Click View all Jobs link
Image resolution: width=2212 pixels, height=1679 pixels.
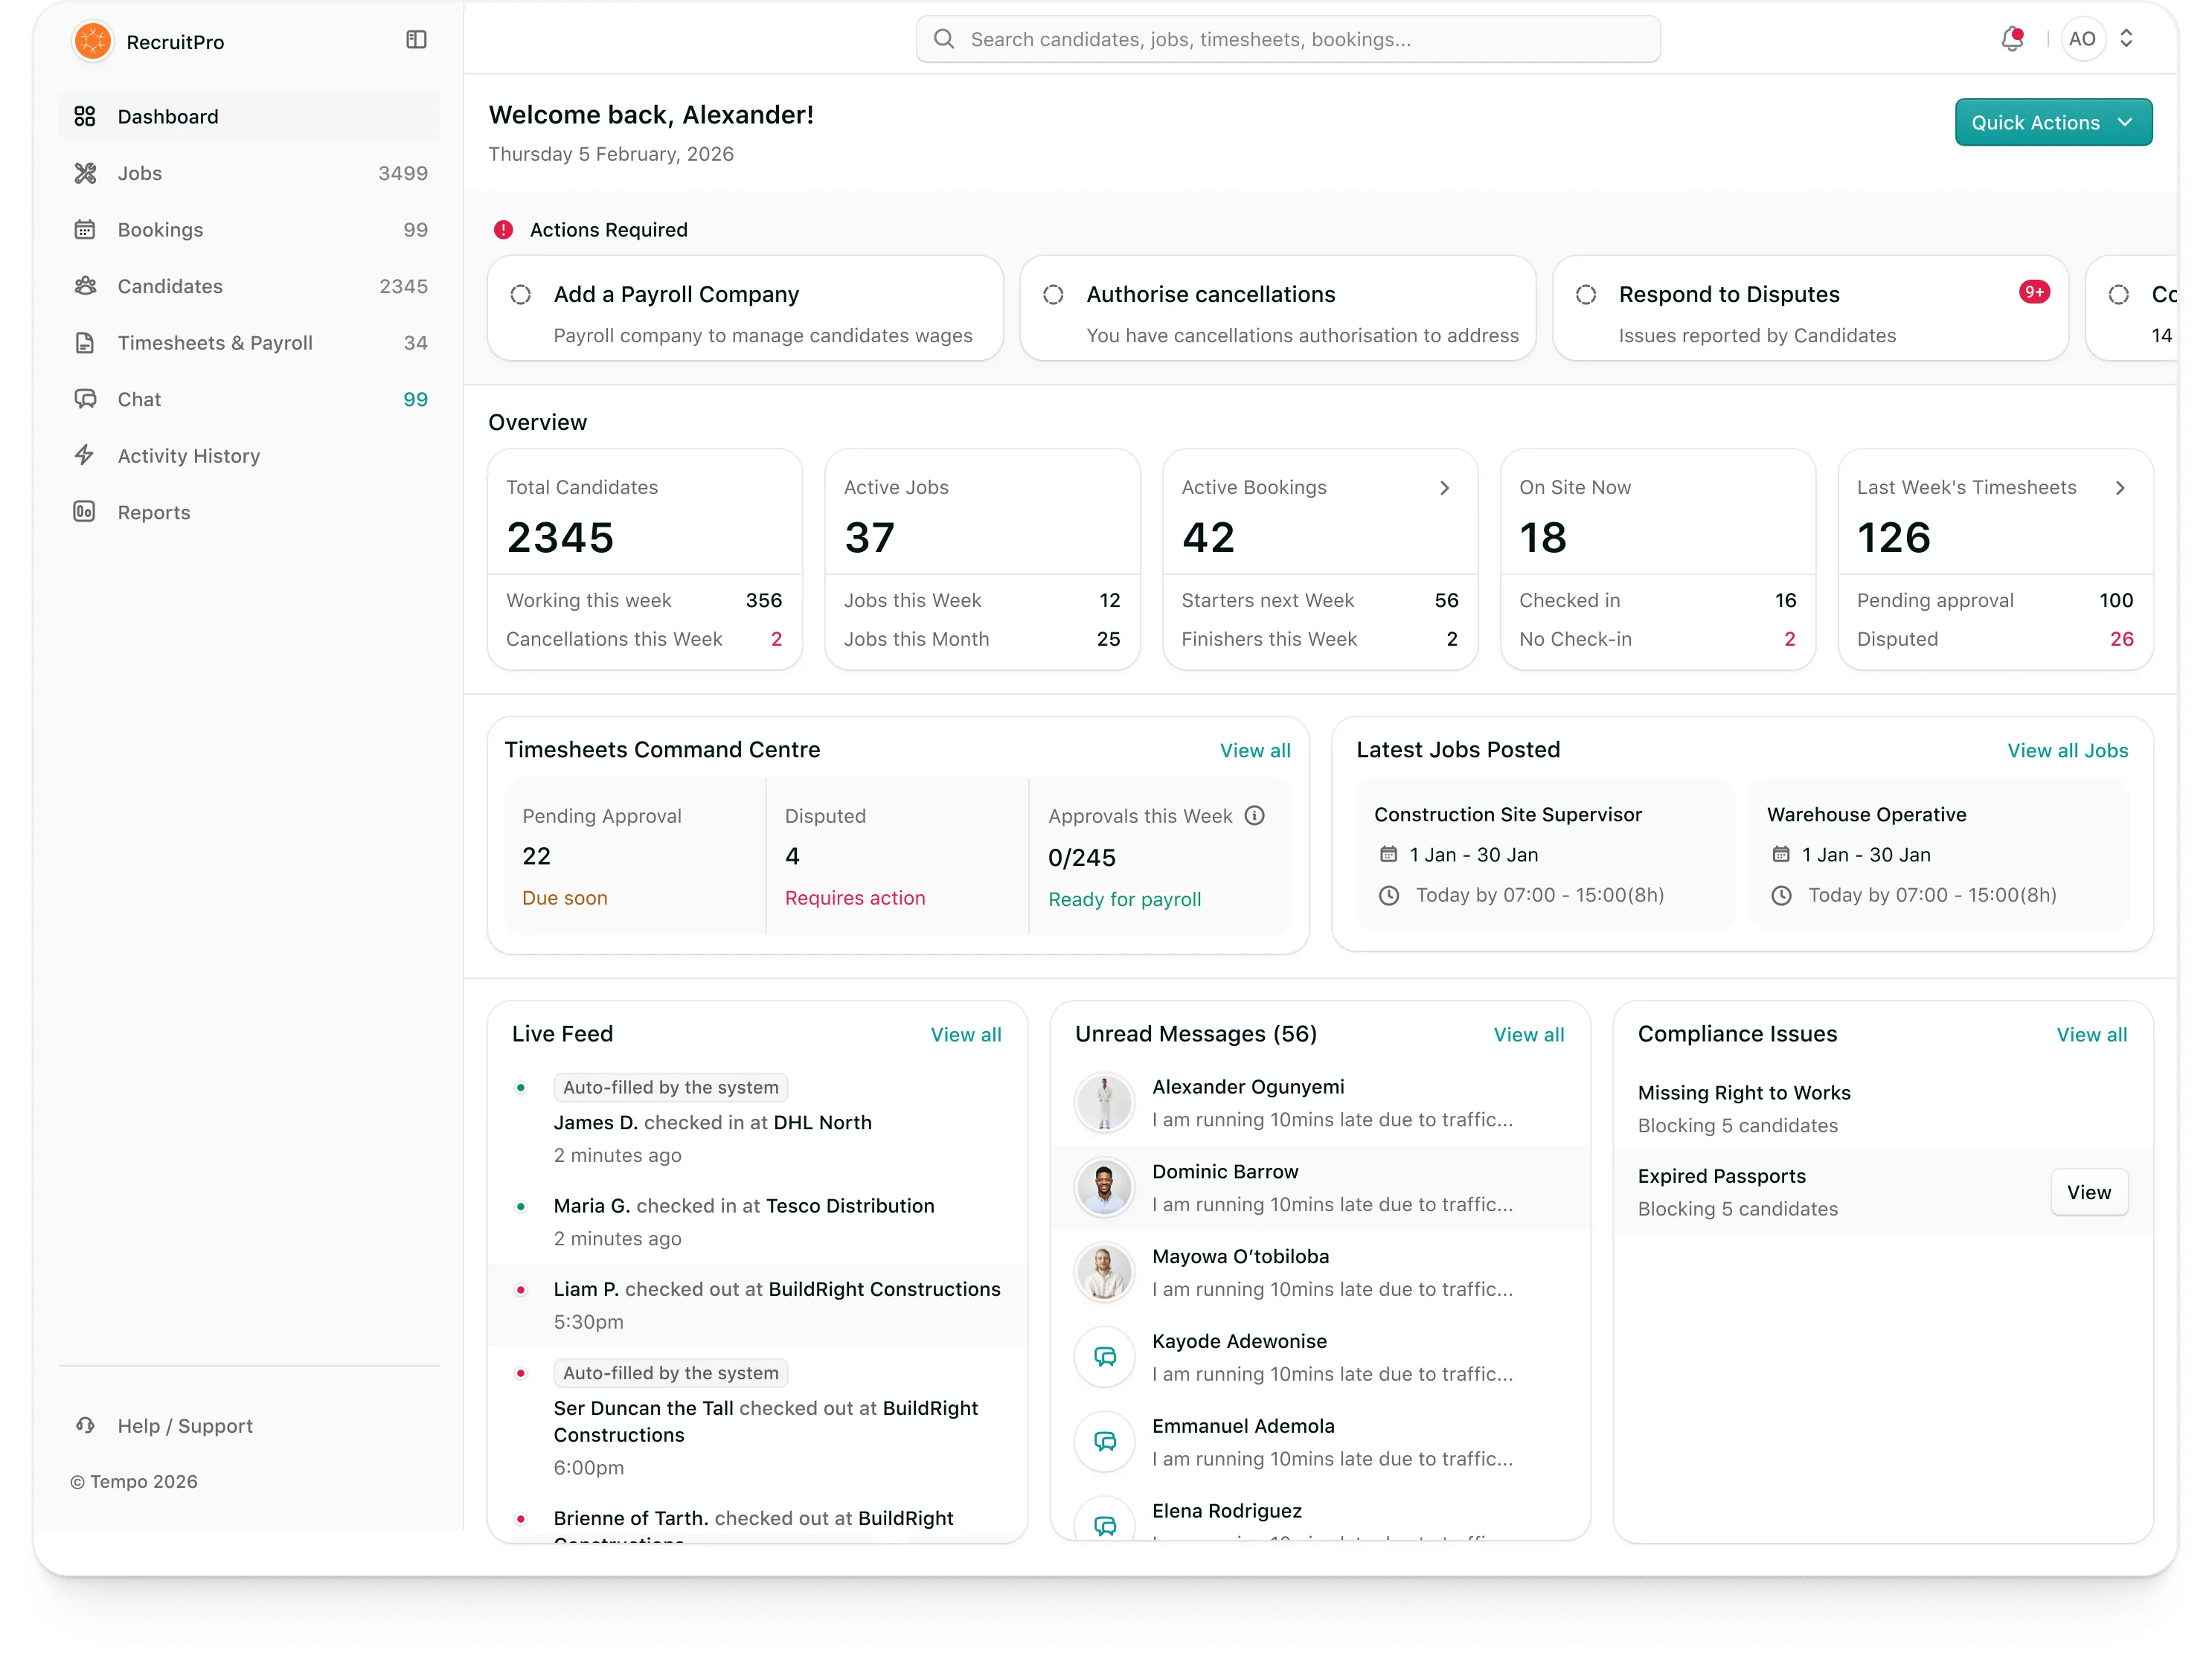click(2068, 750)
